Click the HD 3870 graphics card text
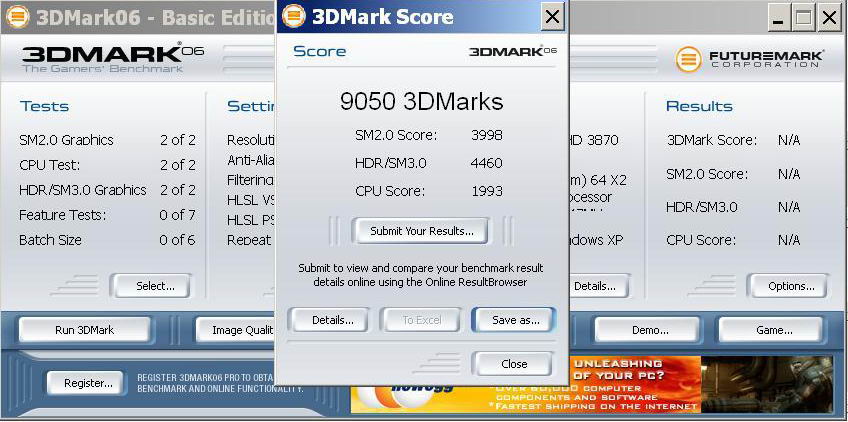Viewport: 848px width, 422px height. coord(593,140)
